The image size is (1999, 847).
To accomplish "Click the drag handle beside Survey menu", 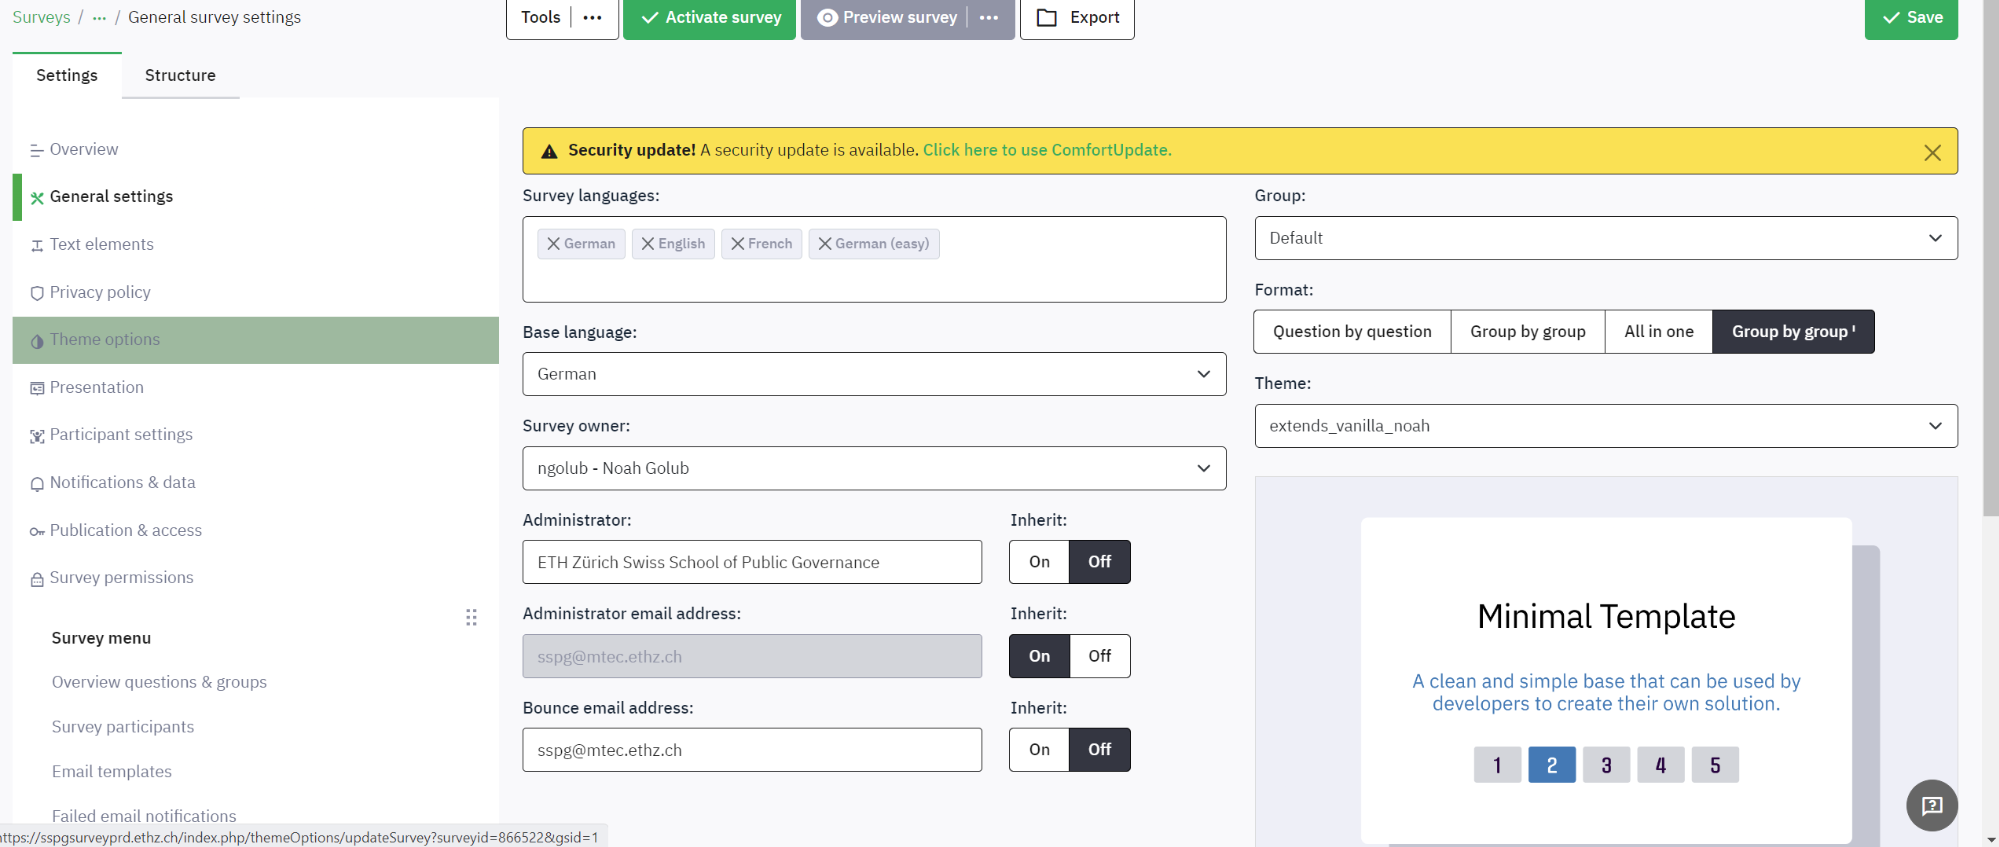I will tap(471, 617).
